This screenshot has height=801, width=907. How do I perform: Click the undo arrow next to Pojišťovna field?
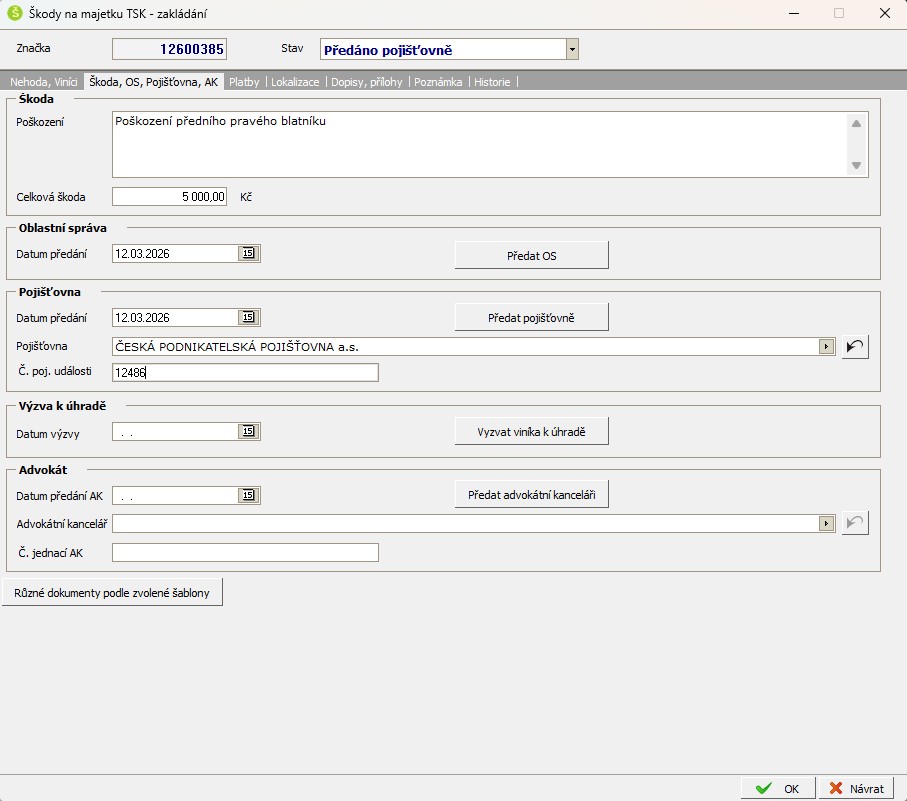point(855,347)
